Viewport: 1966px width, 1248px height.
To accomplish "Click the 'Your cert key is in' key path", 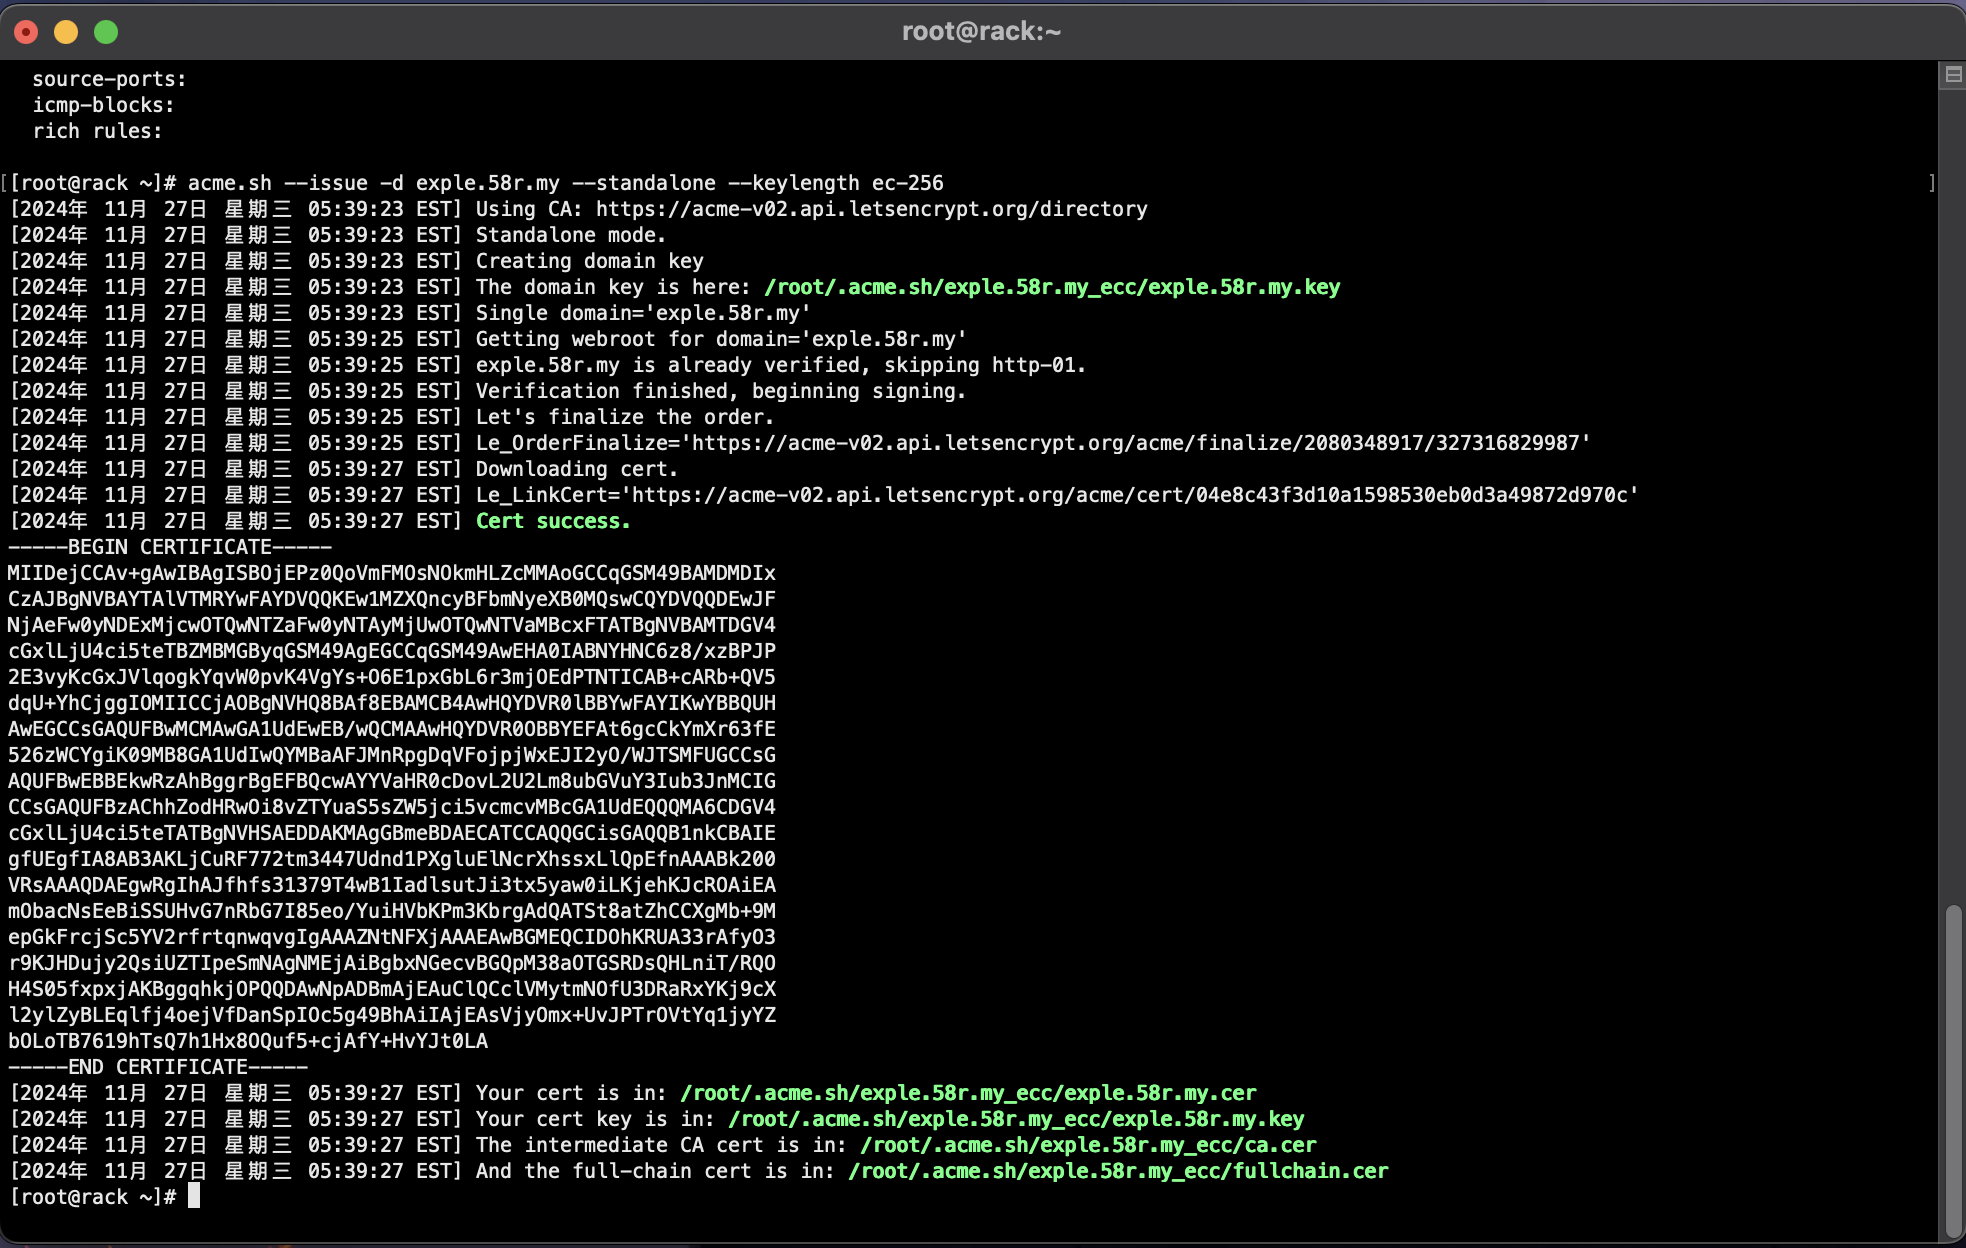I will [1016, 1119].
